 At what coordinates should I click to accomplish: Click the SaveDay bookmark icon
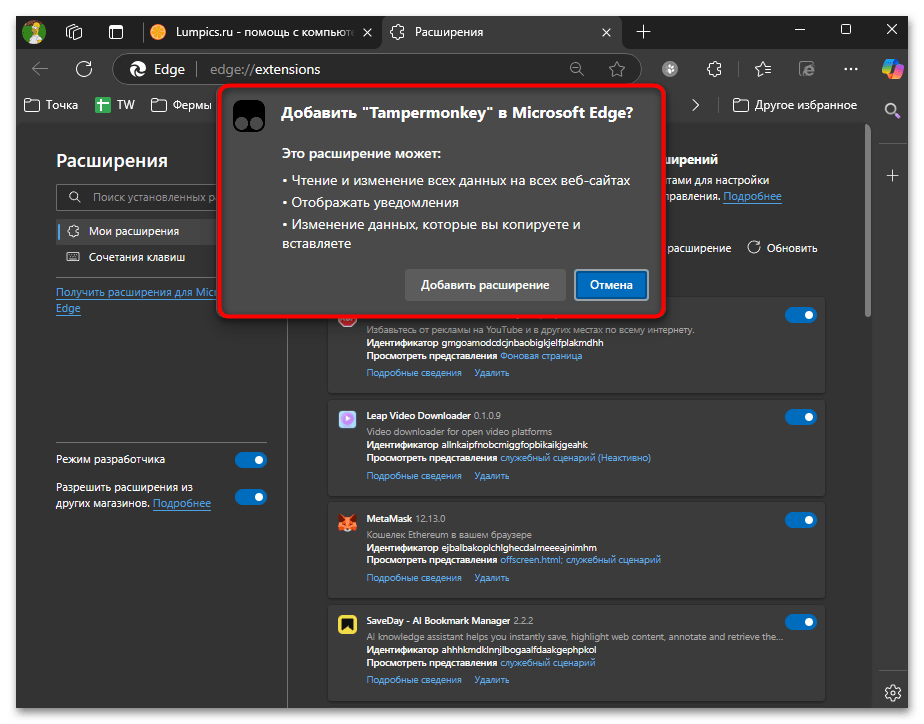pyautogui.click(x=347, y=624)
